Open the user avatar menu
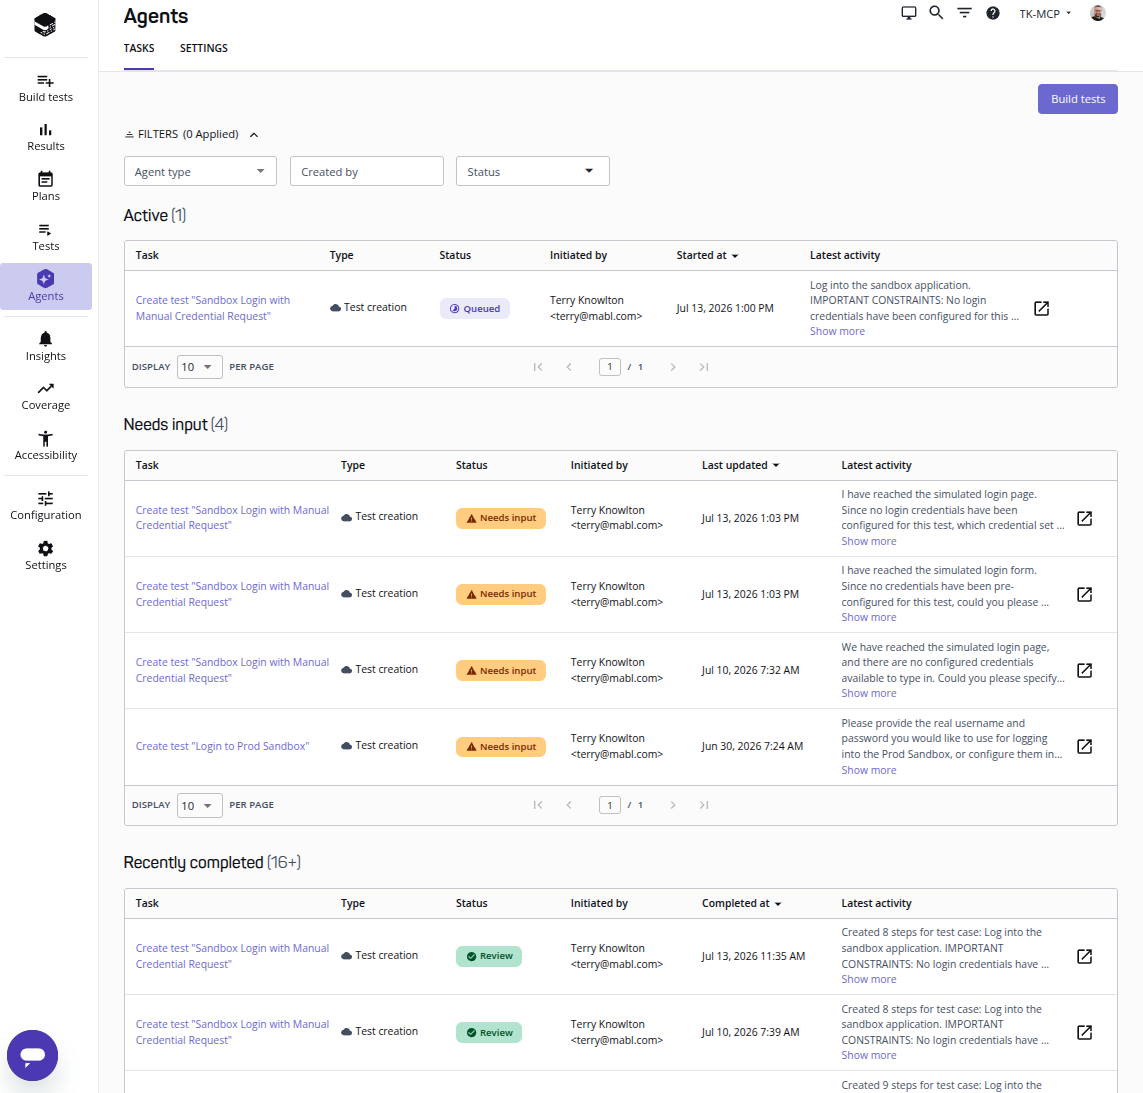 tap(1097, 13)
